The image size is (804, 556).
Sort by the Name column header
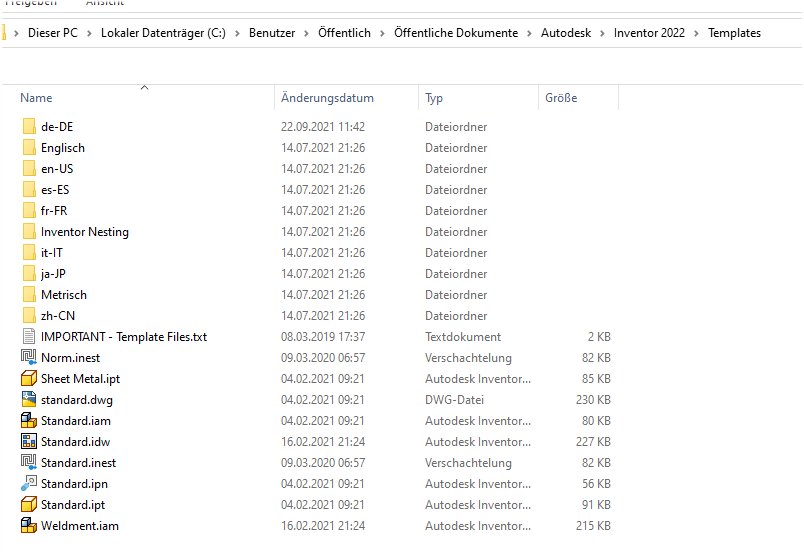(x=36, y=97)
